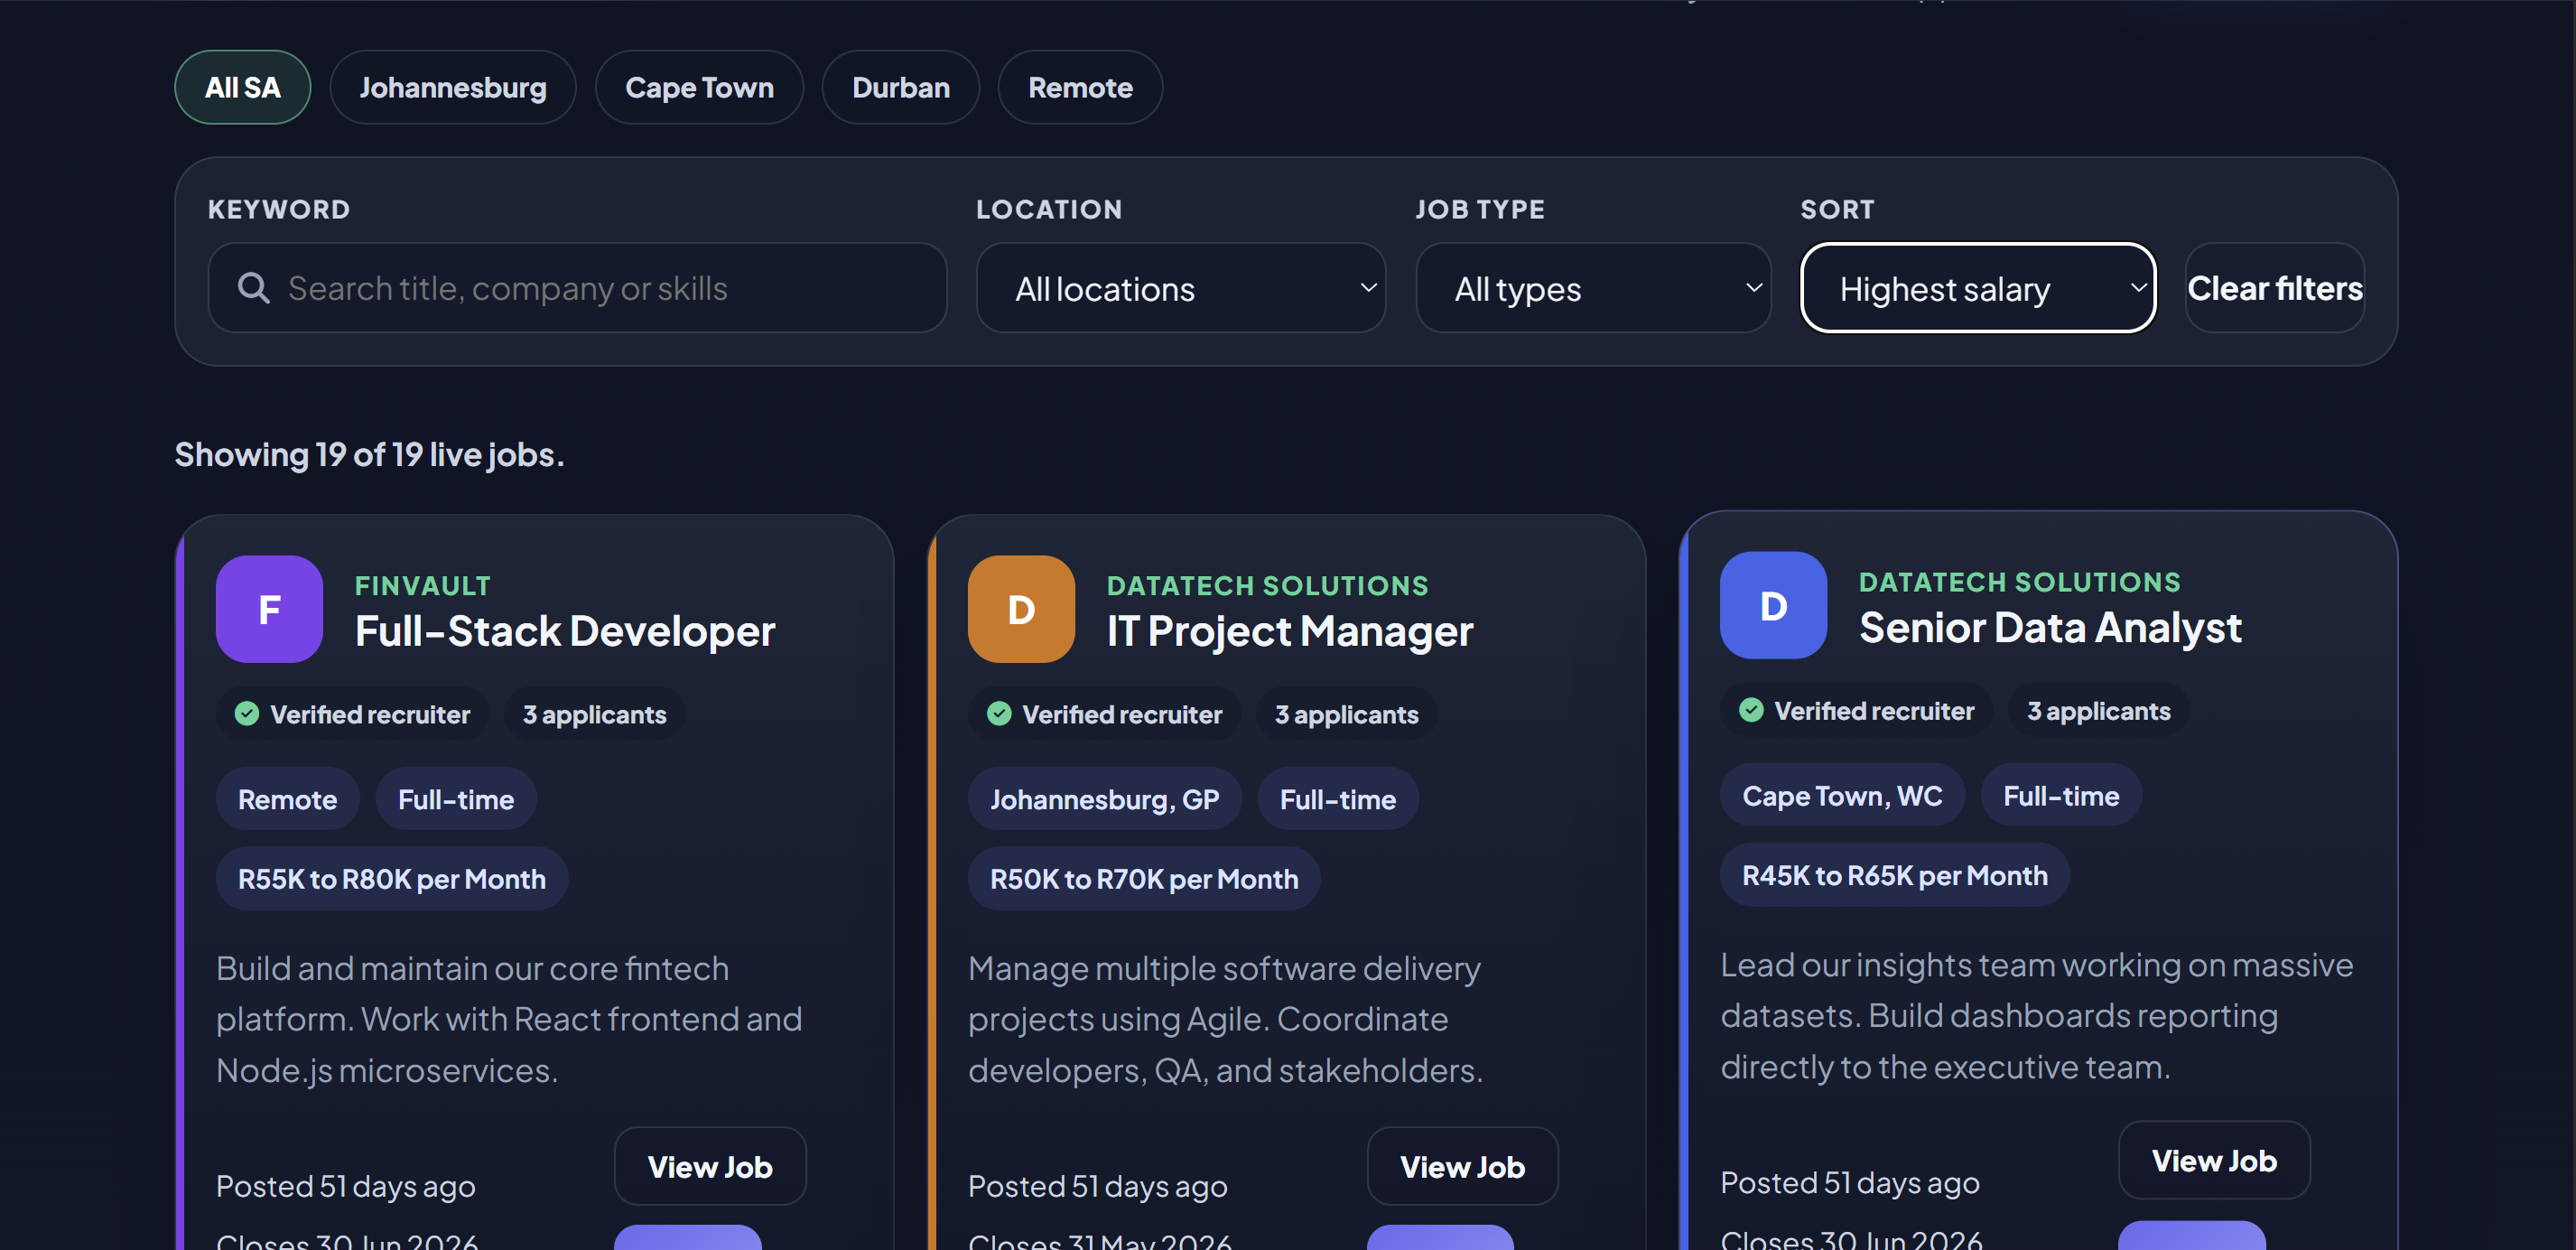Click the Clear filters button
This screenshot has width=2576, height=1250.
[x=2275, y=288]
